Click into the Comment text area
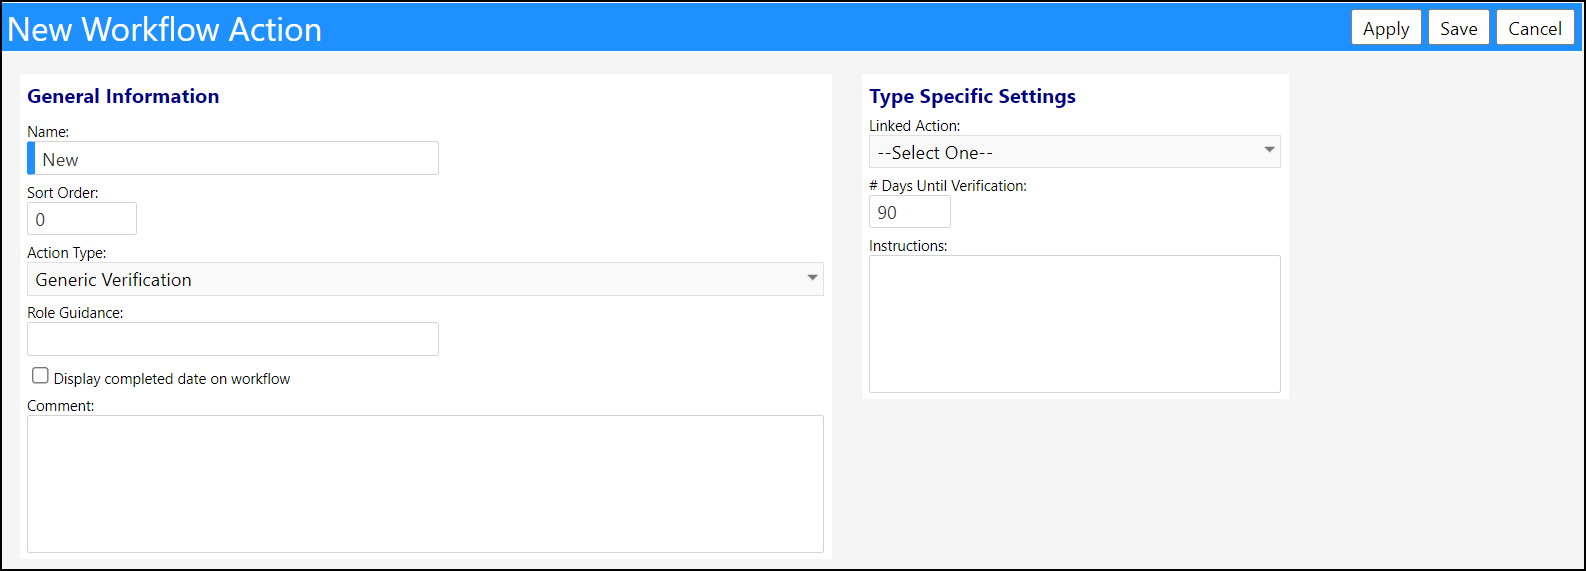This screenshot has height=571, width=1586. pyautogui.click(x=425, y=484)
